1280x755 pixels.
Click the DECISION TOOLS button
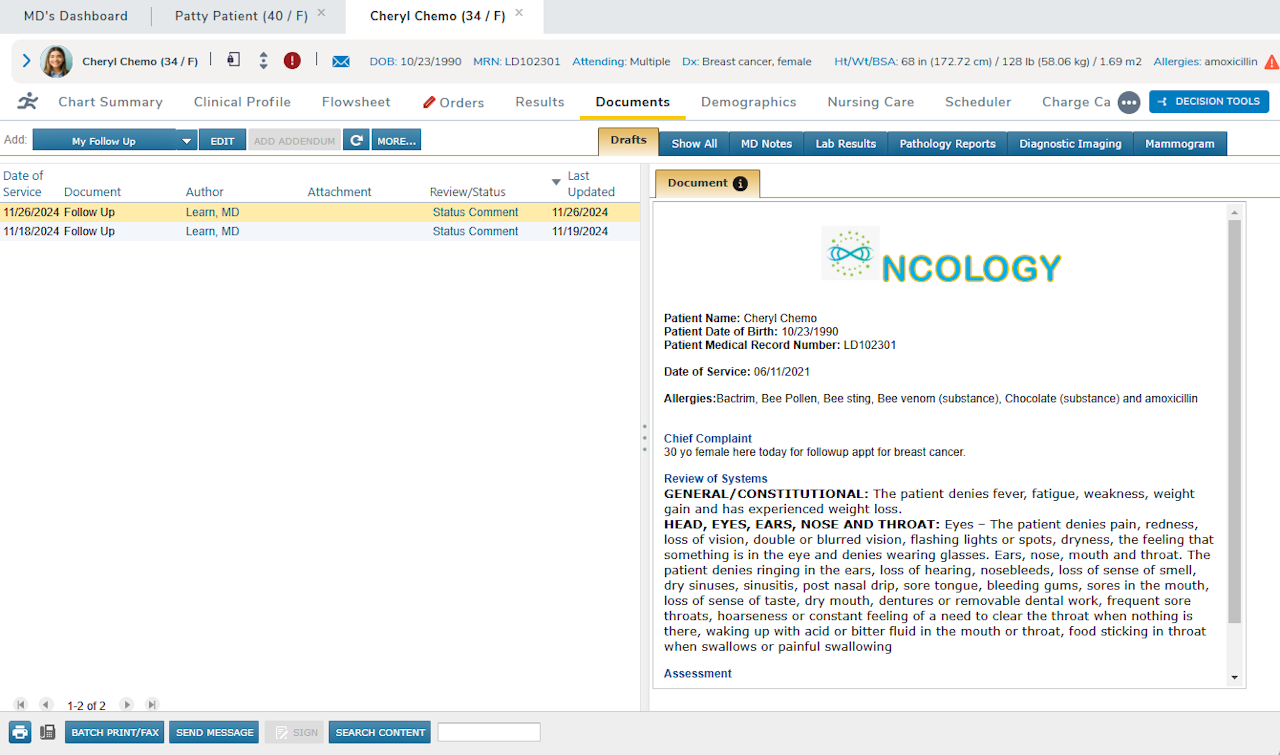1209,101
